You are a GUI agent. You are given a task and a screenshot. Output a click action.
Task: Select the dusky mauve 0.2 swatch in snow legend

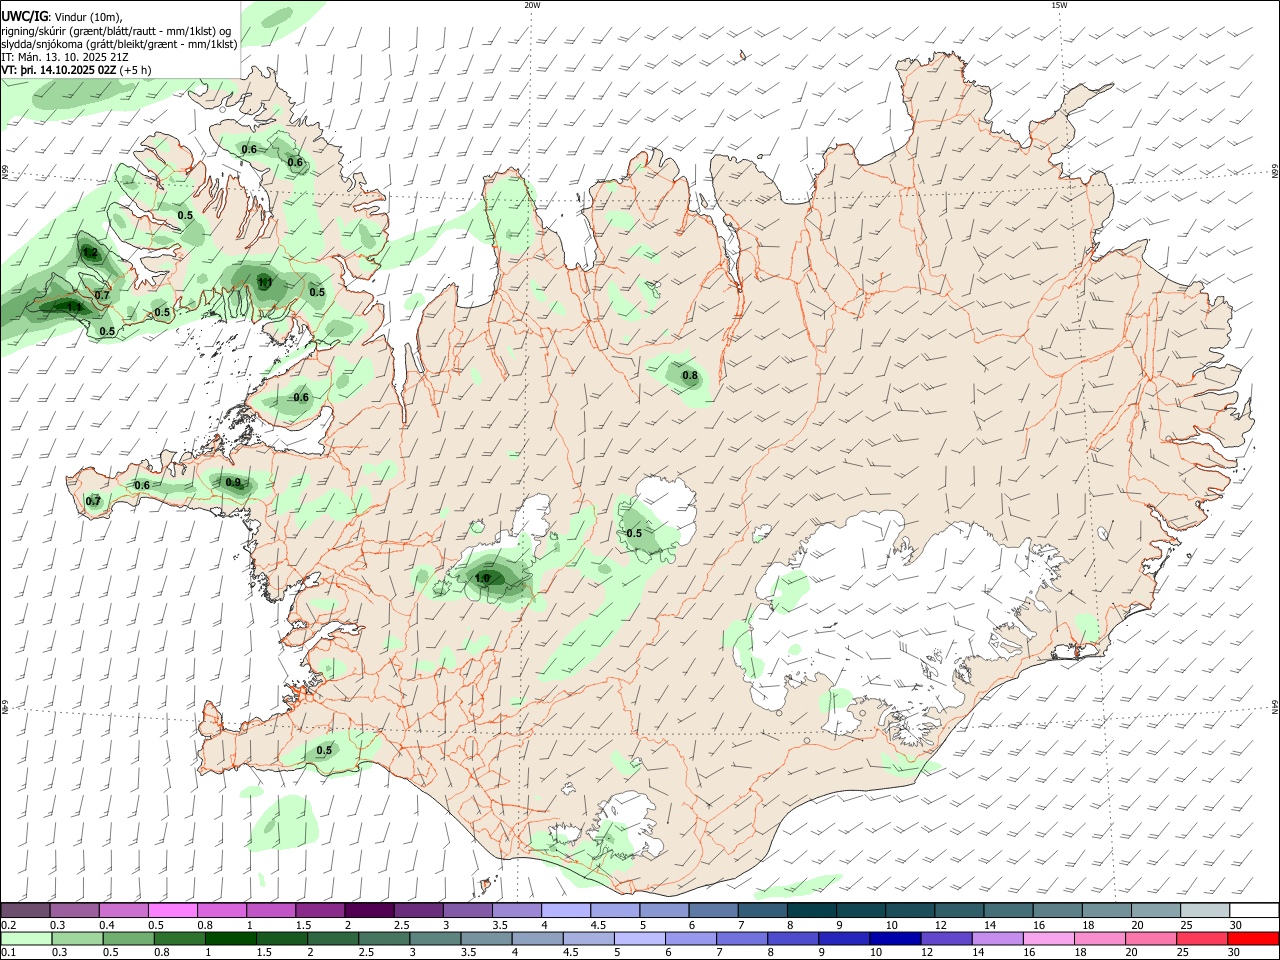point(25,910)
